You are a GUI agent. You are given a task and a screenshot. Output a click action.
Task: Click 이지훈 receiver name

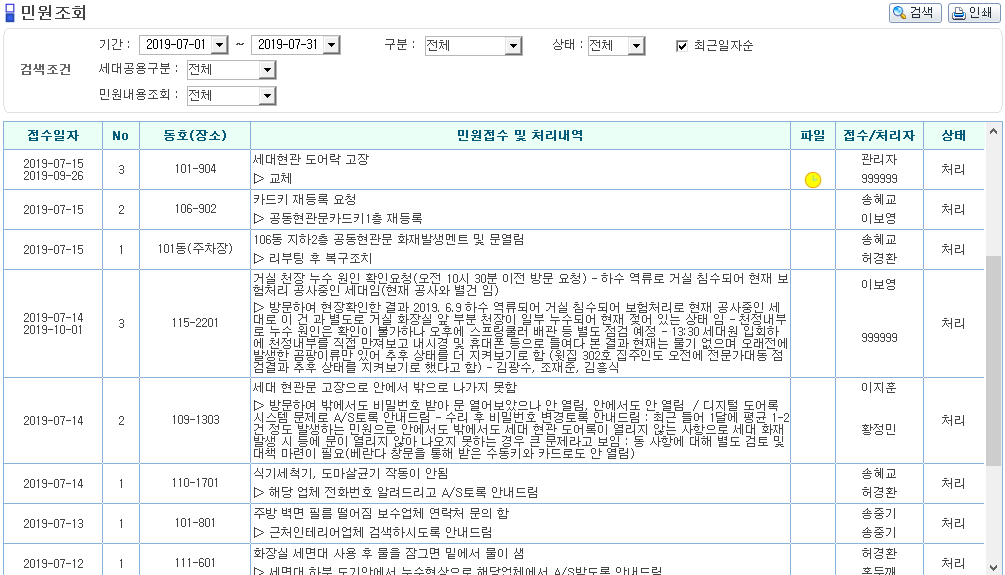[879, 387]
